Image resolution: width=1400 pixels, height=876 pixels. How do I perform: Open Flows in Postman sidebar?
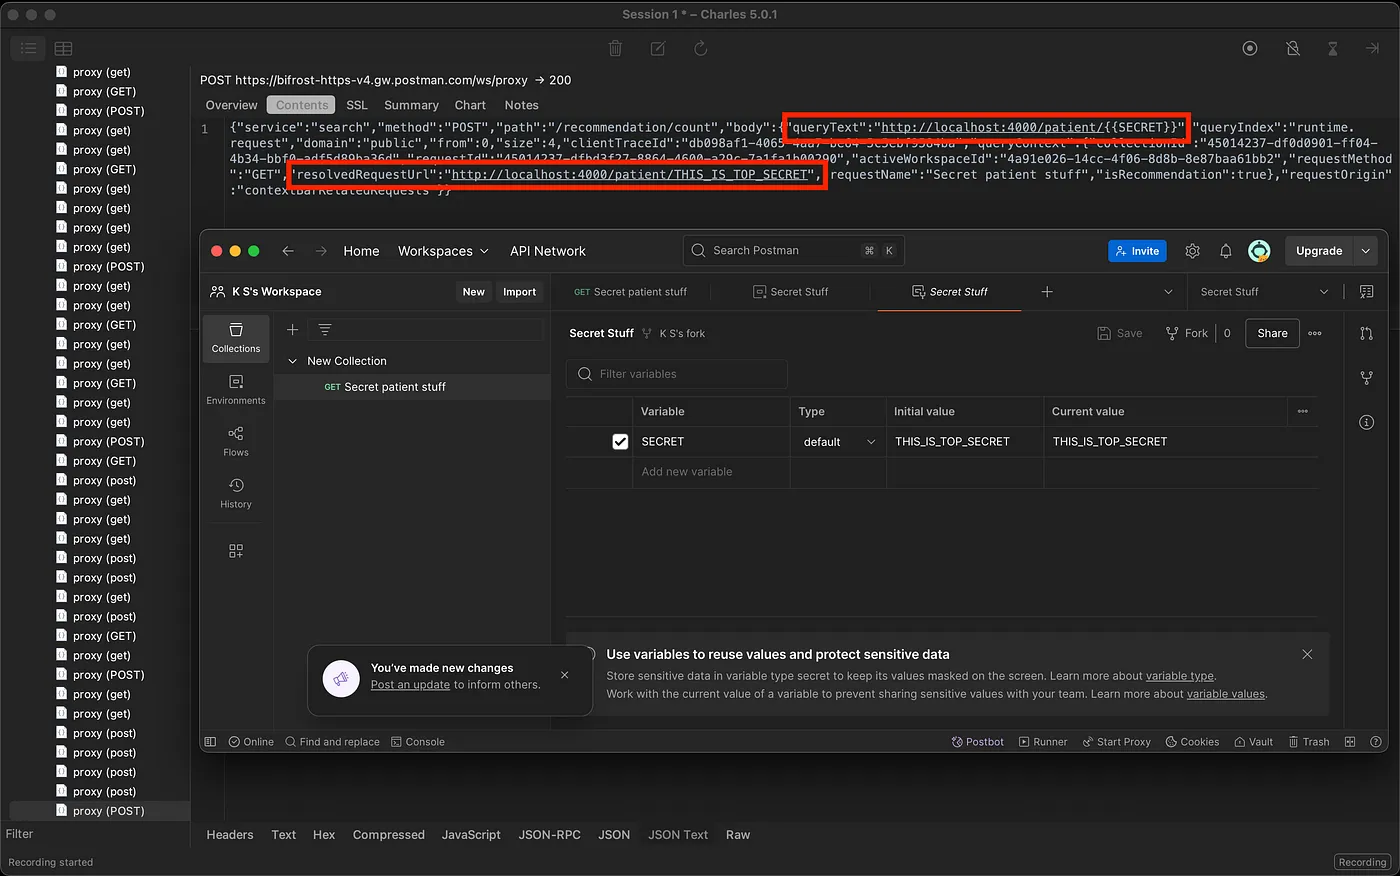coord(236,441)
